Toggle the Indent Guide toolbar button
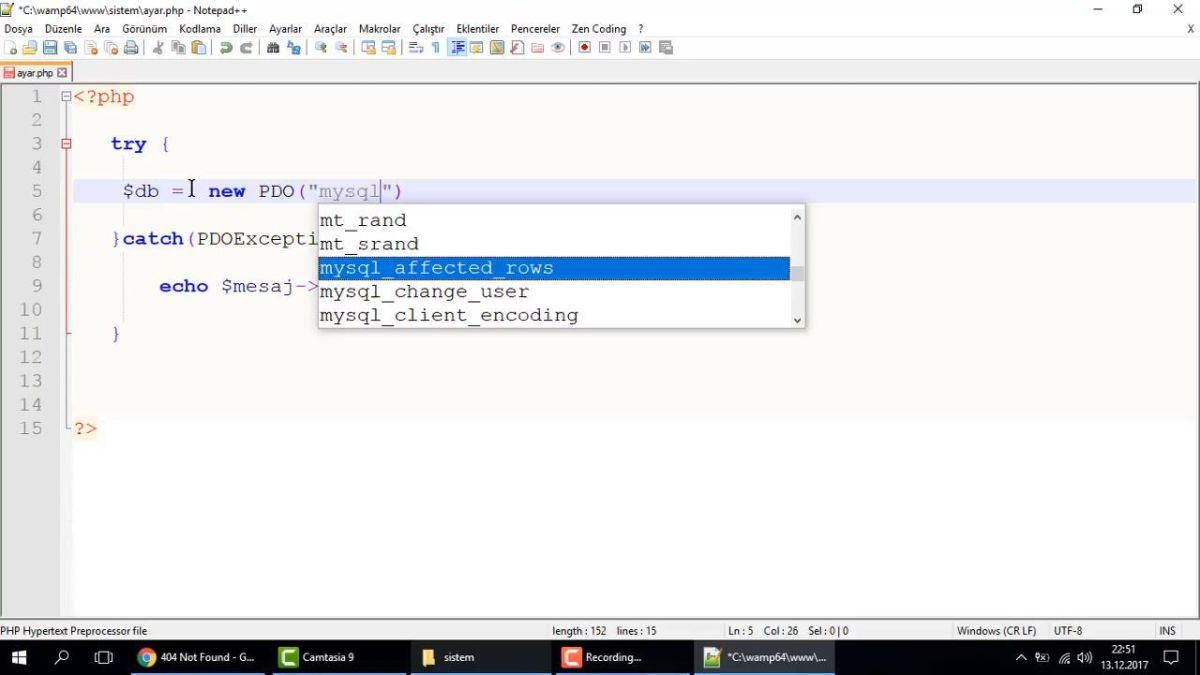 [456, 47]
